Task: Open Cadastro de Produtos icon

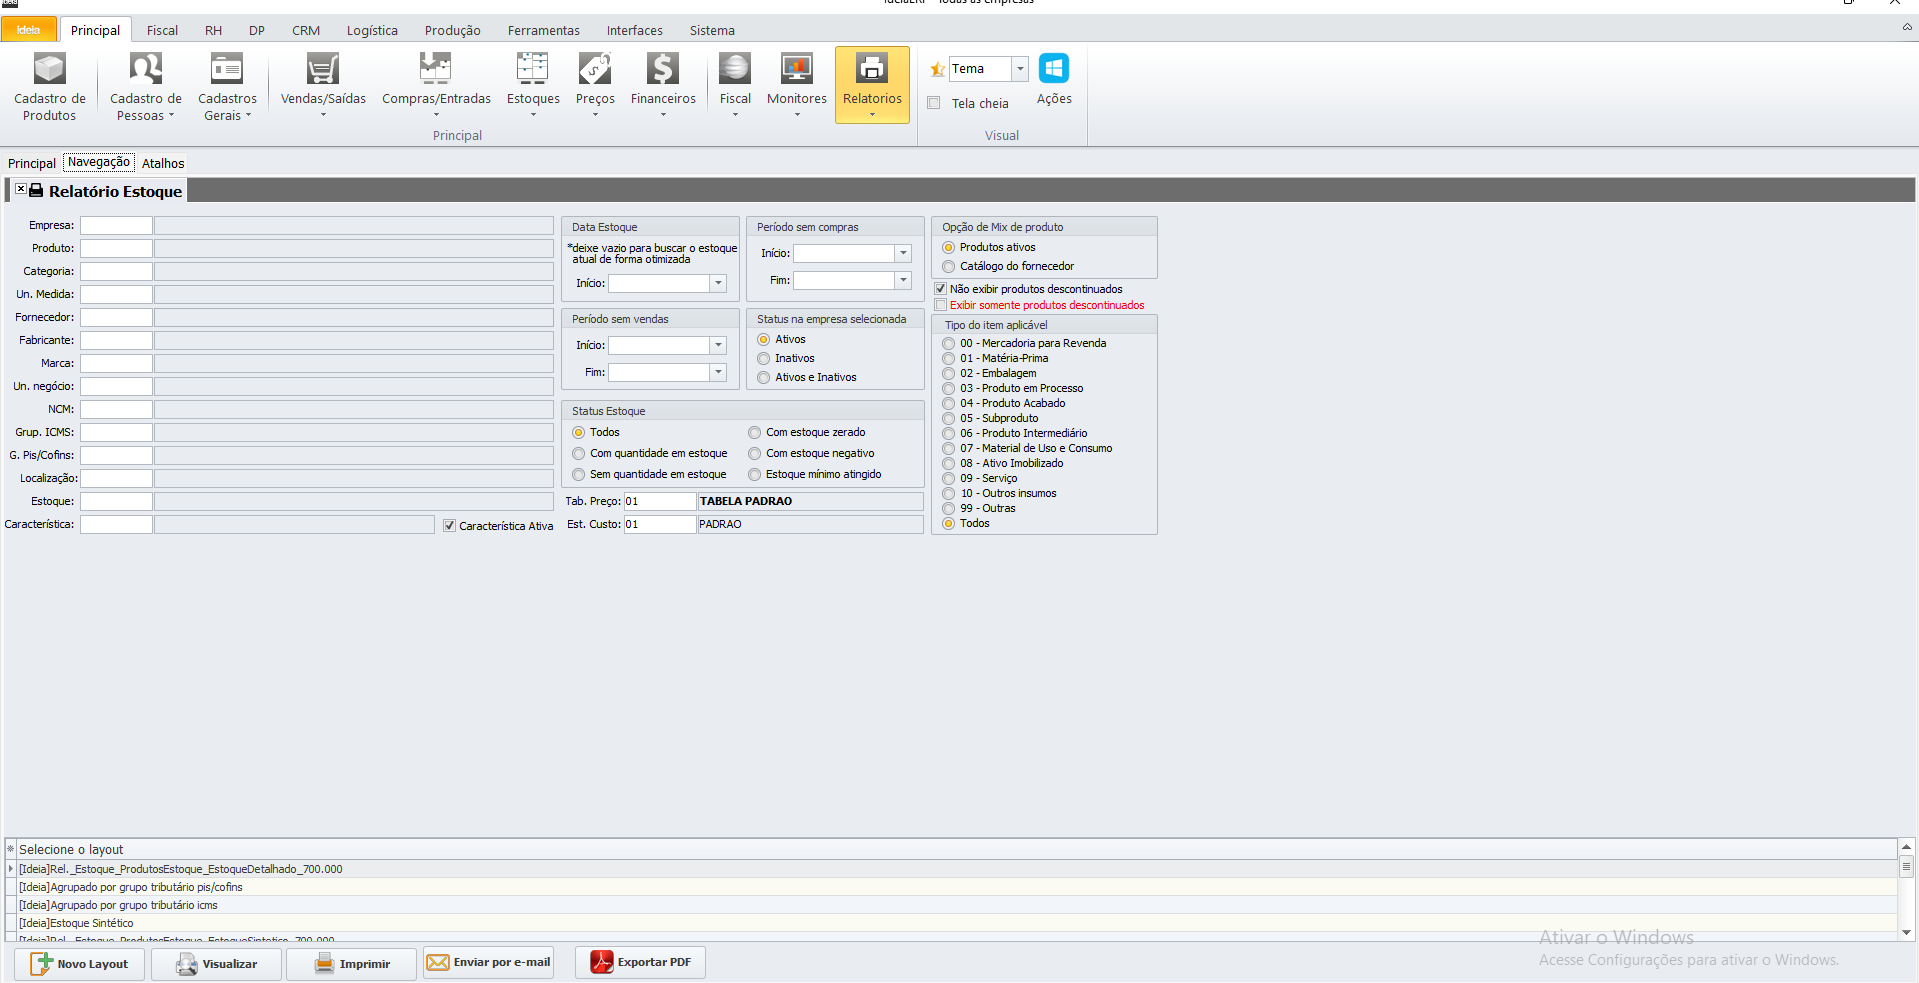Action: click(49, 70)
